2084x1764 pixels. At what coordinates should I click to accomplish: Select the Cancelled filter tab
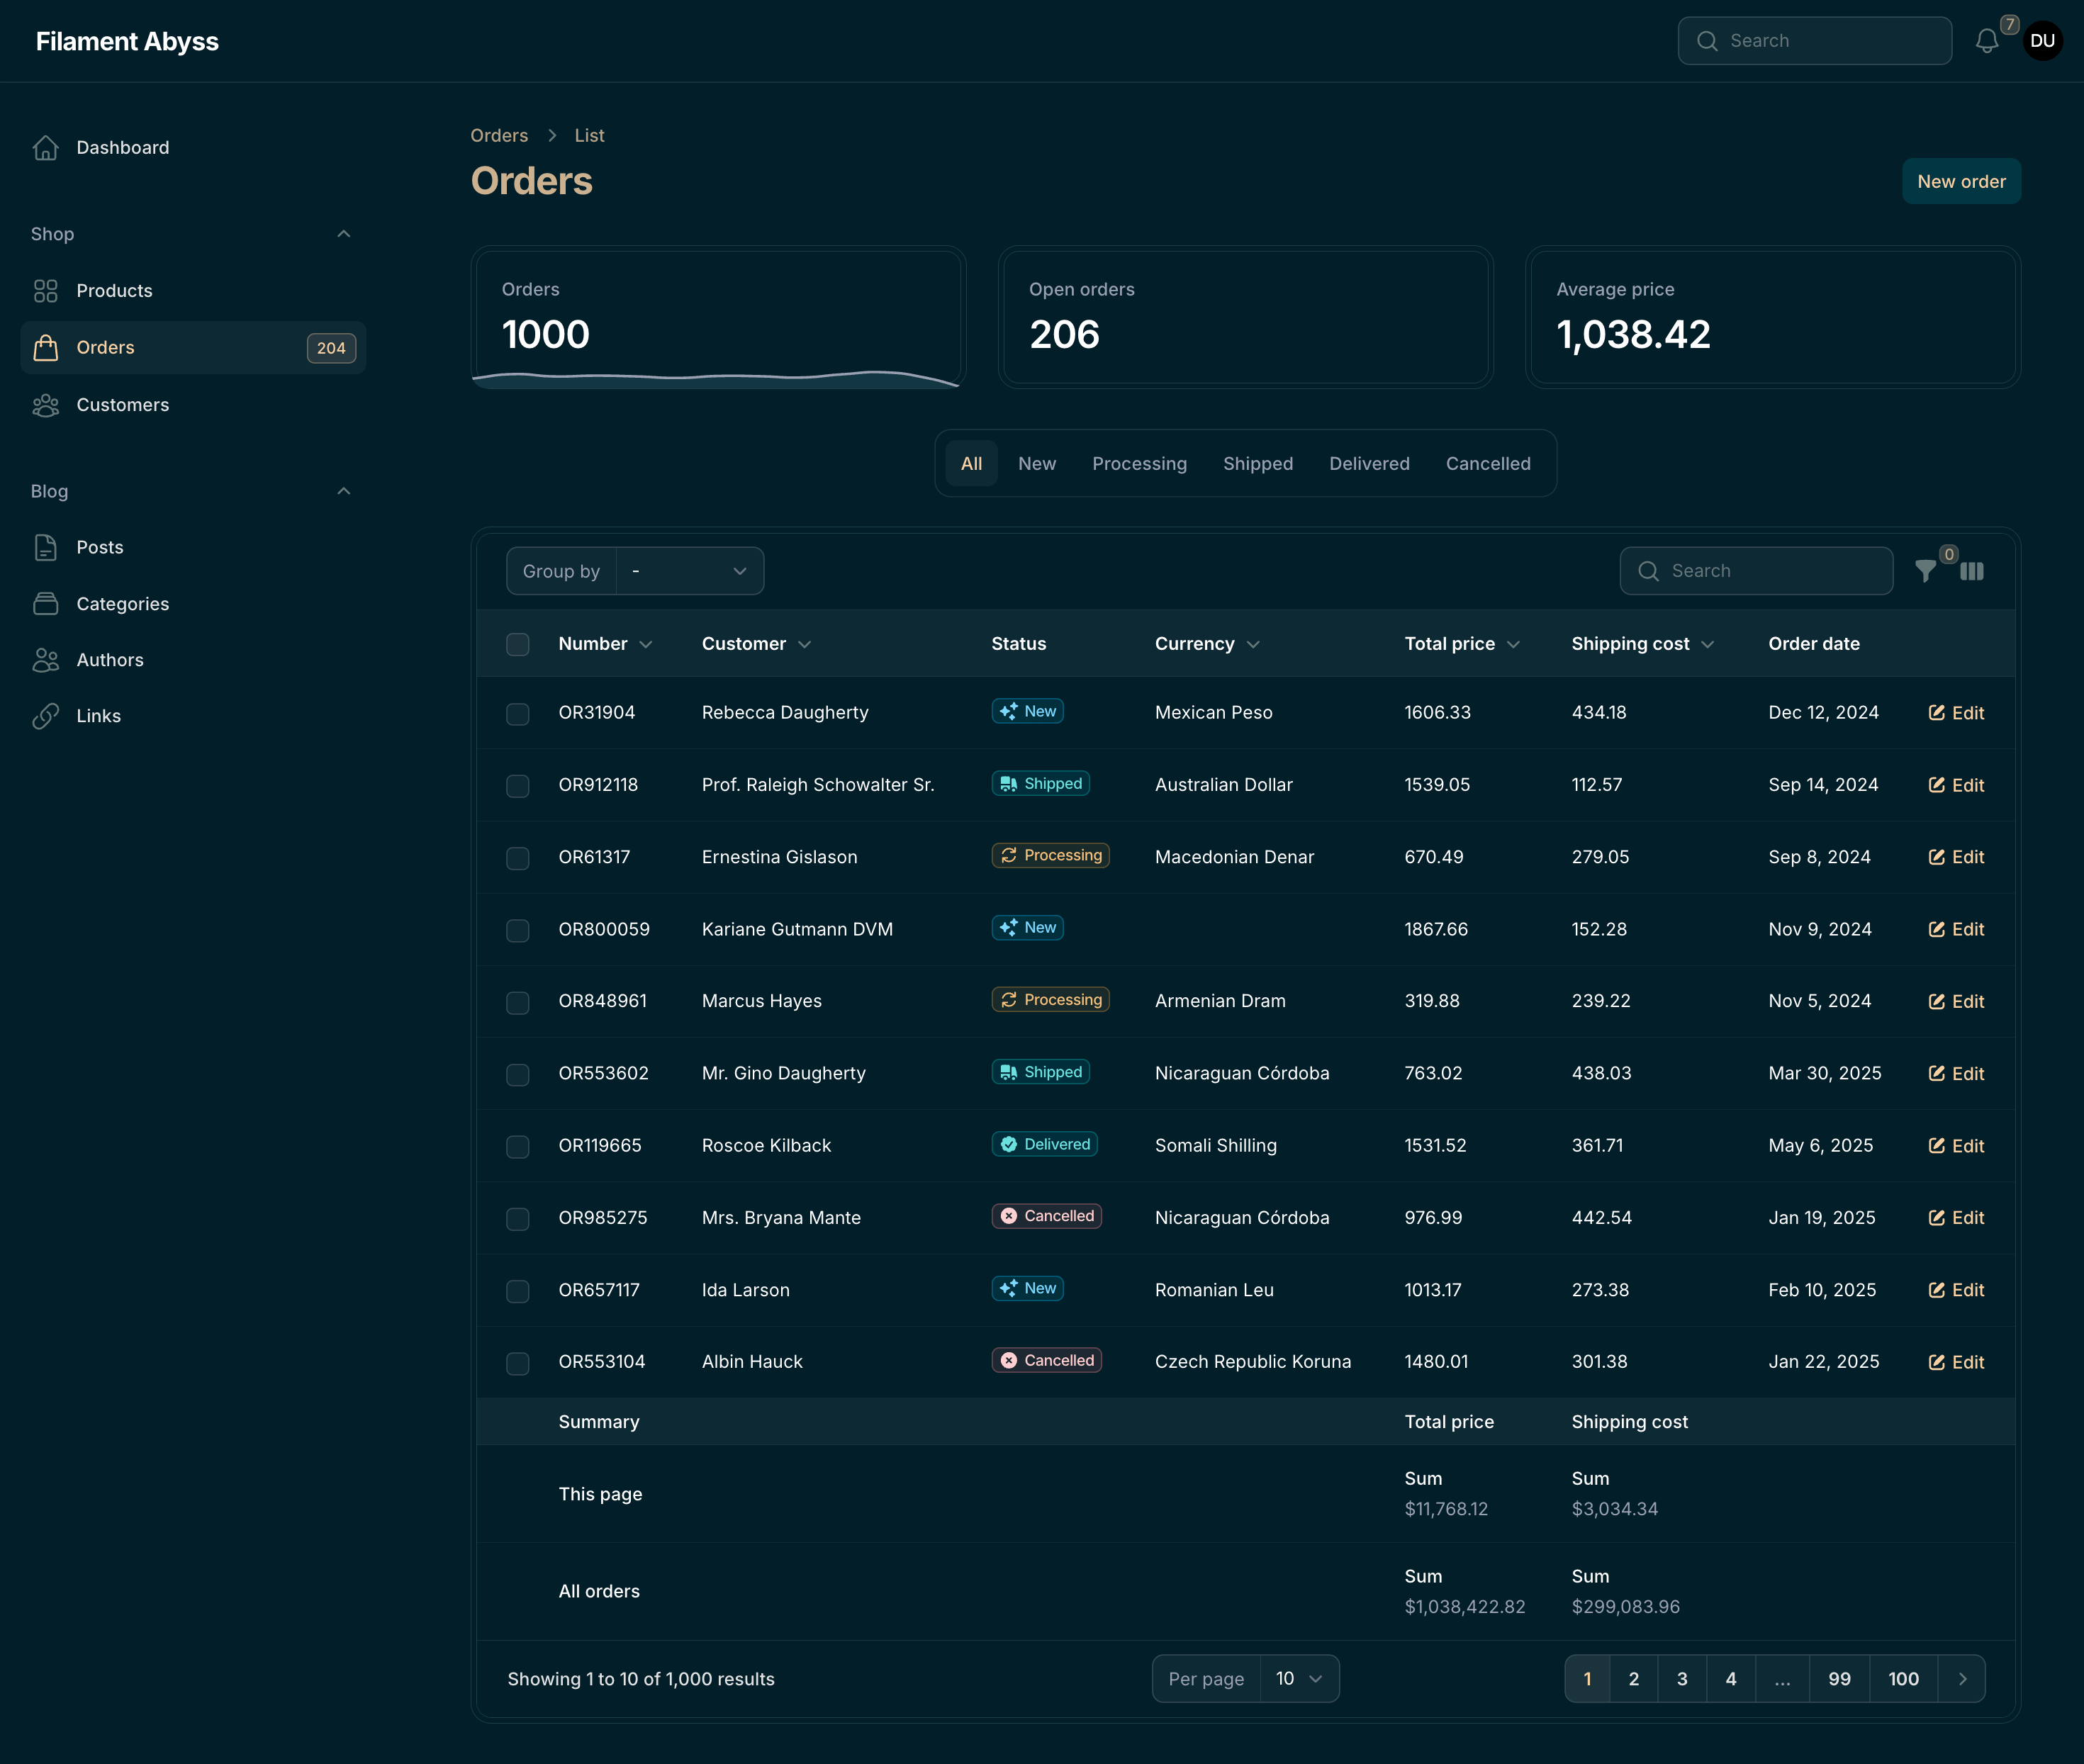(1488, 463)
